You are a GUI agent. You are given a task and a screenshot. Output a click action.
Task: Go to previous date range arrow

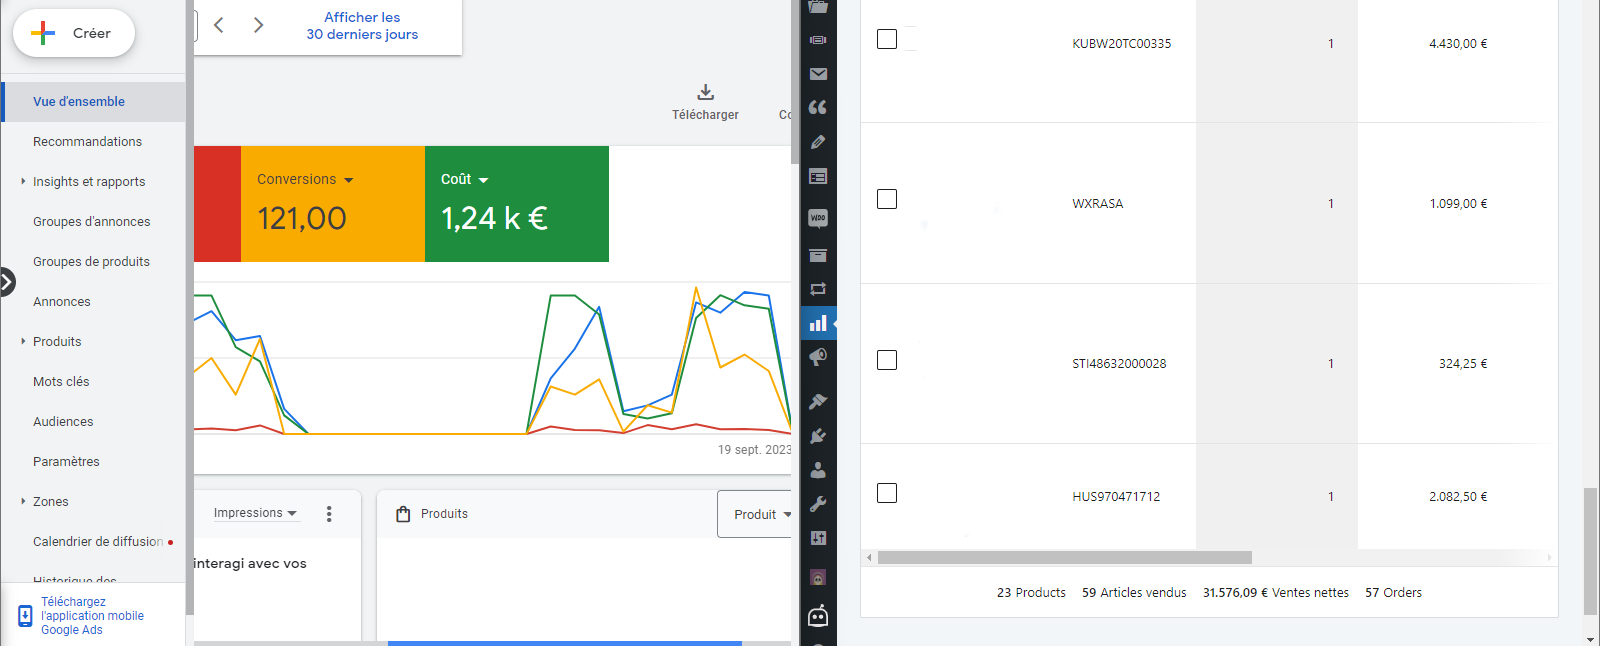pos(219,25)
